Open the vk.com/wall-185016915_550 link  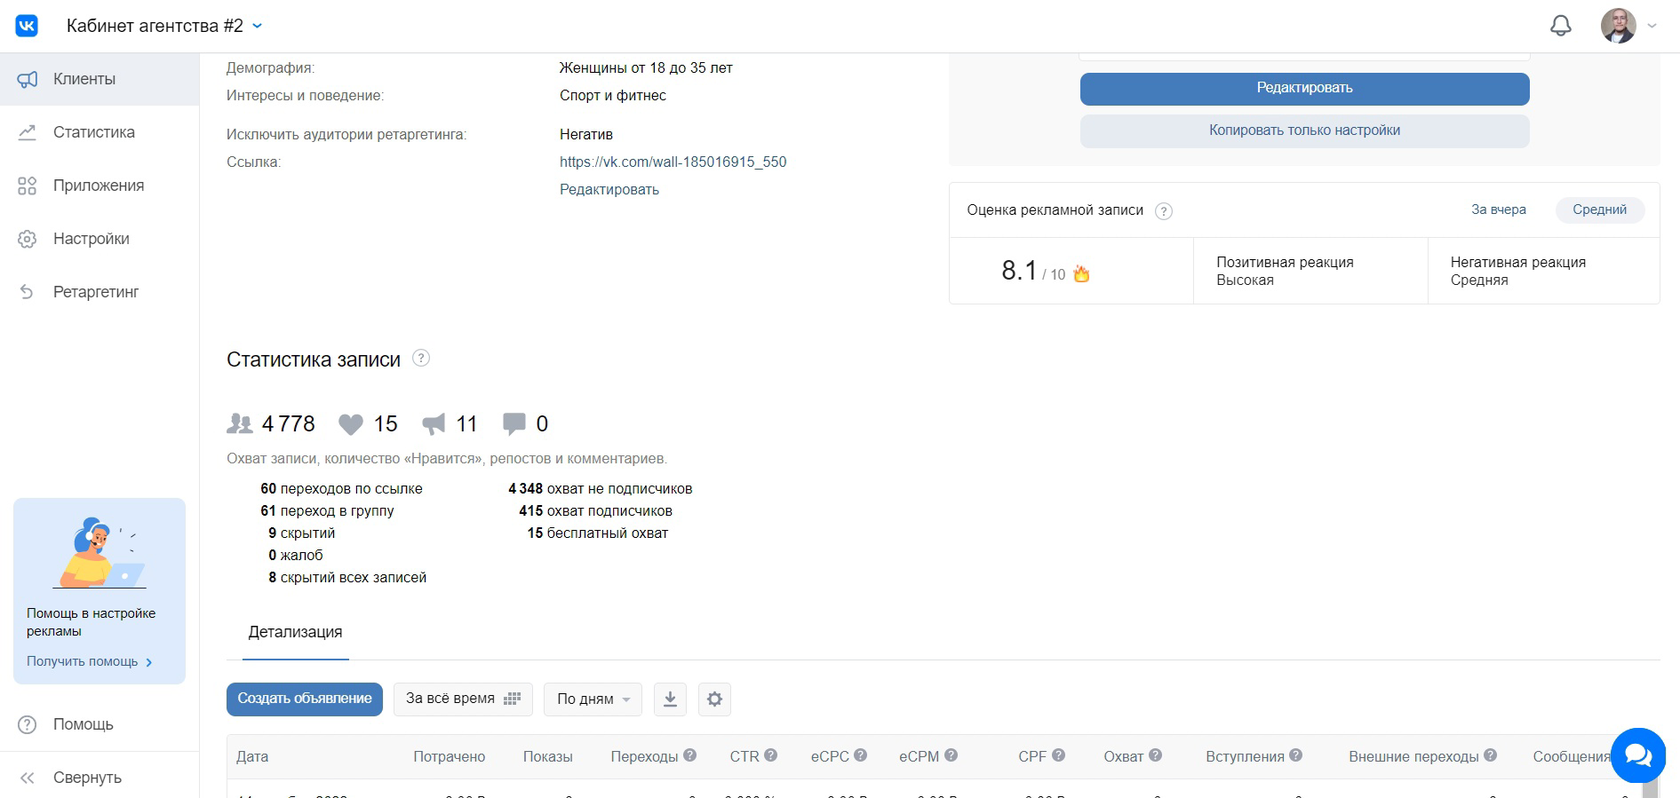point(673,162)
